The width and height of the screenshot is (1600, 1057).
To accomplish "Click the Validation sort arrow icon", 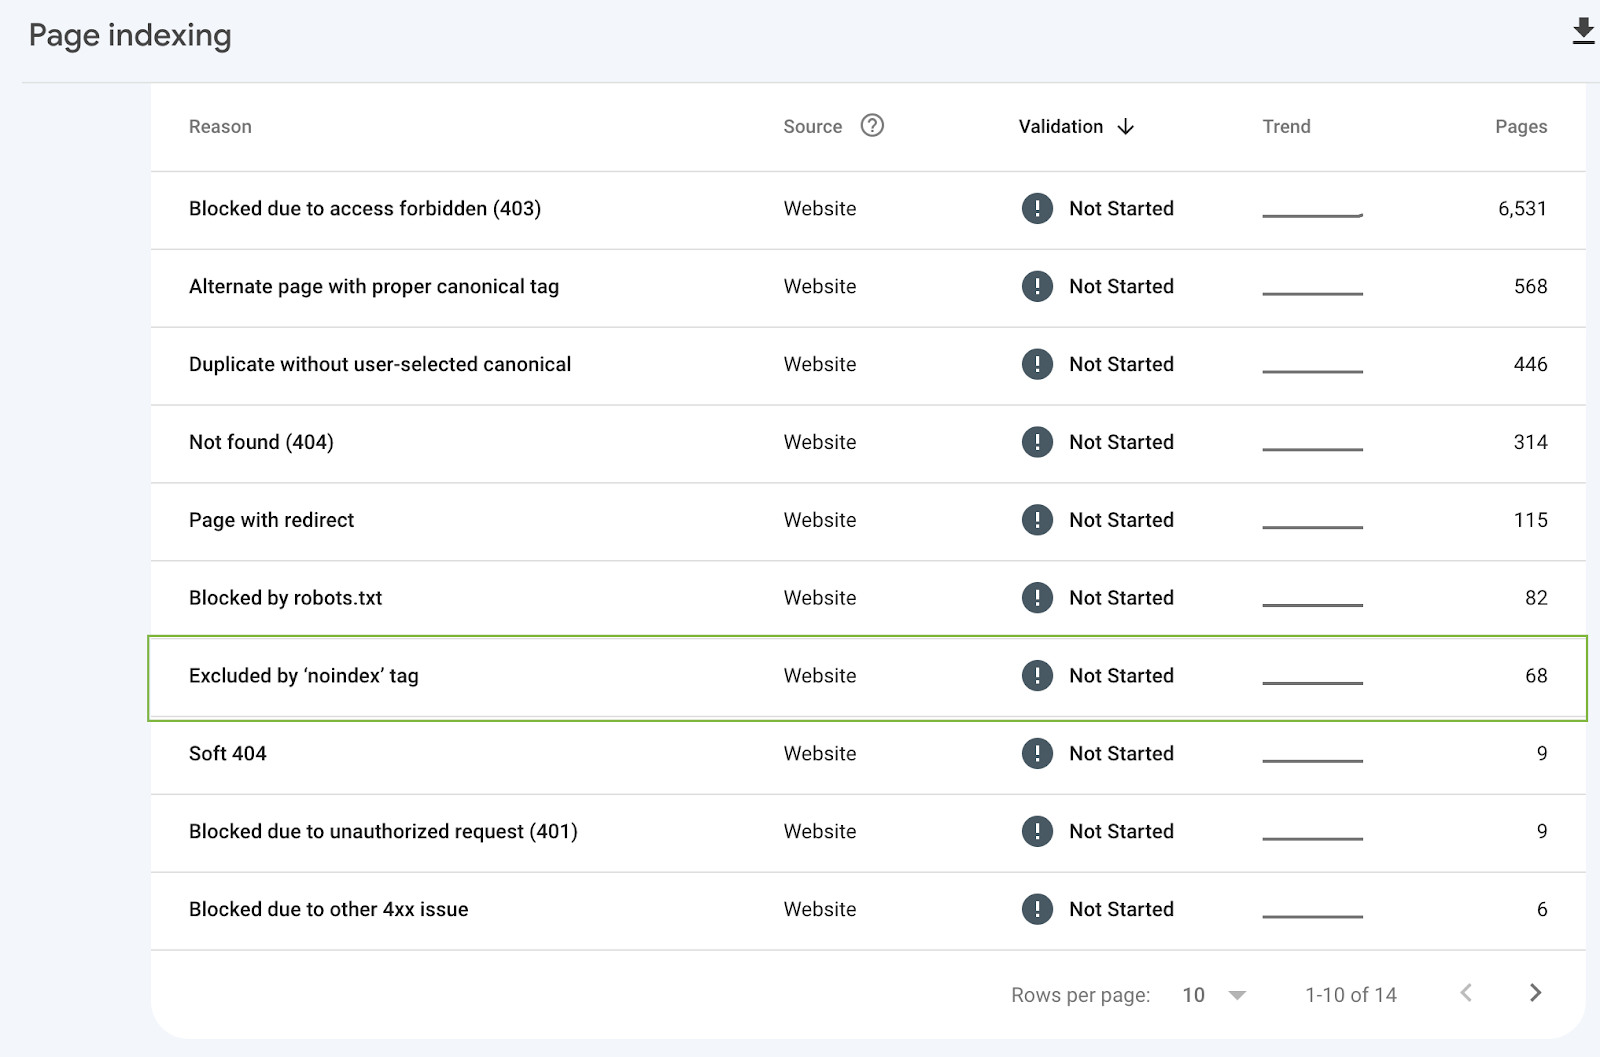I will click(x=1126, y=127).
